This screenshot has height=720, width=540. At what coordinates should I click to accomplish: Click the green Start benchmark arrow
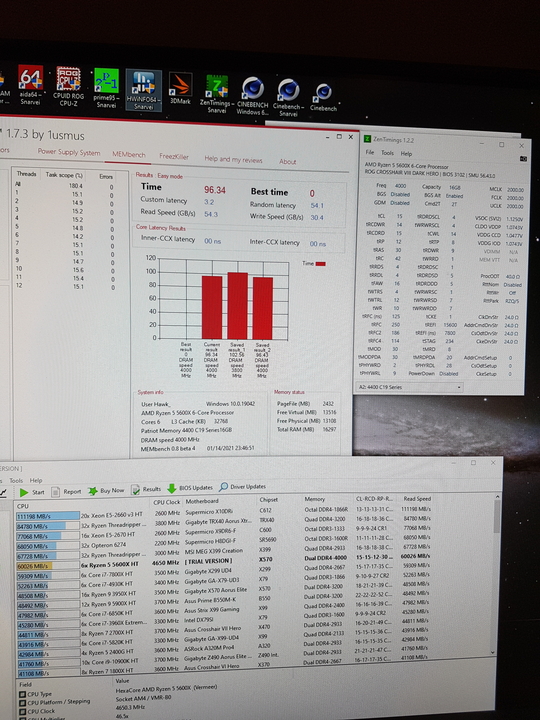24,492
